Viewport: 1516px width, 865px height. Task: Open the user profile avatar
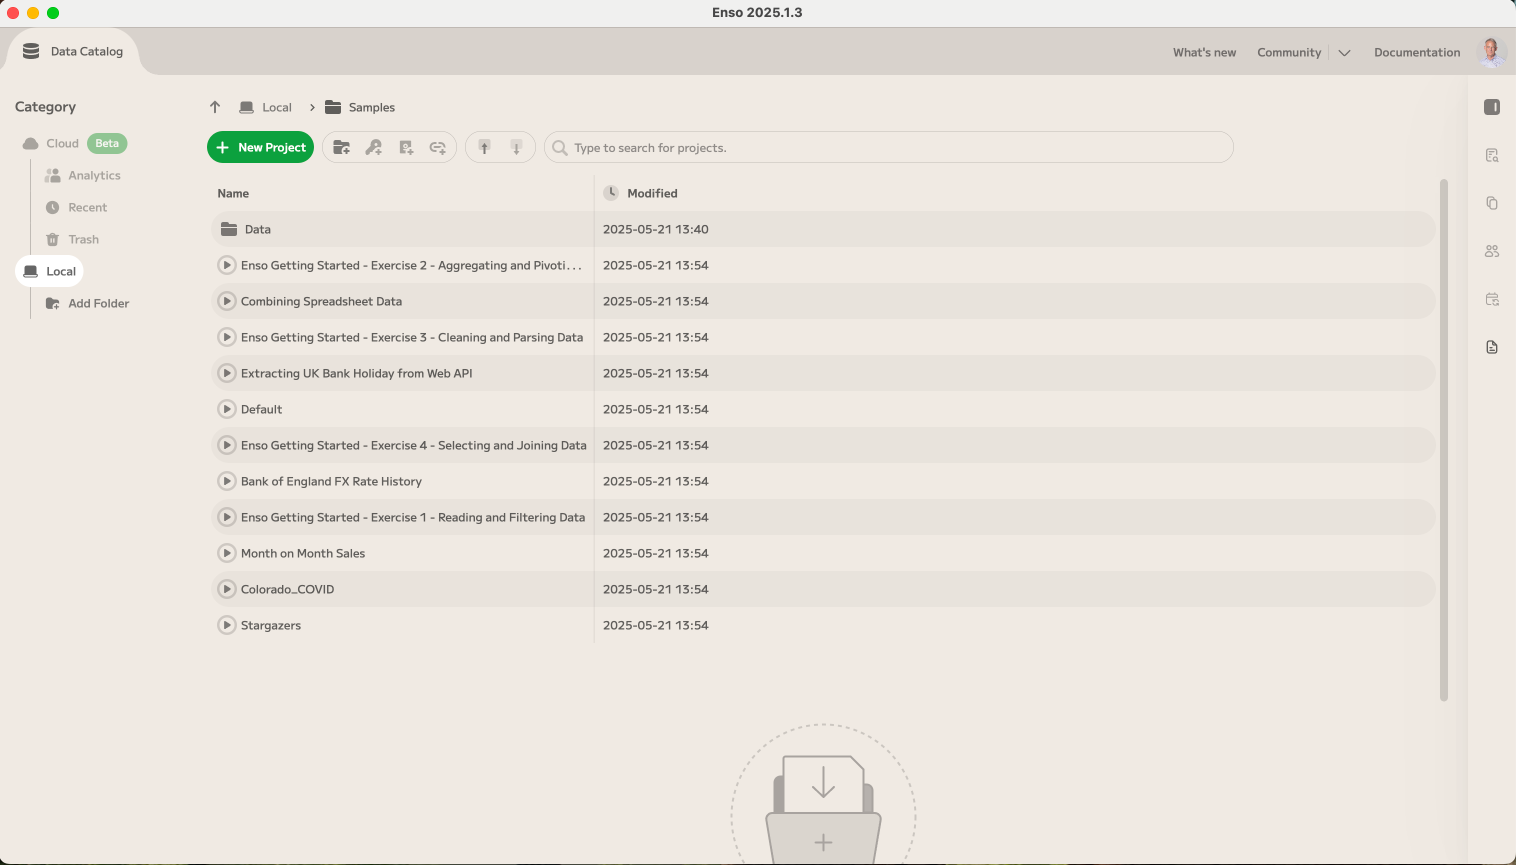tap(1491, 52)
